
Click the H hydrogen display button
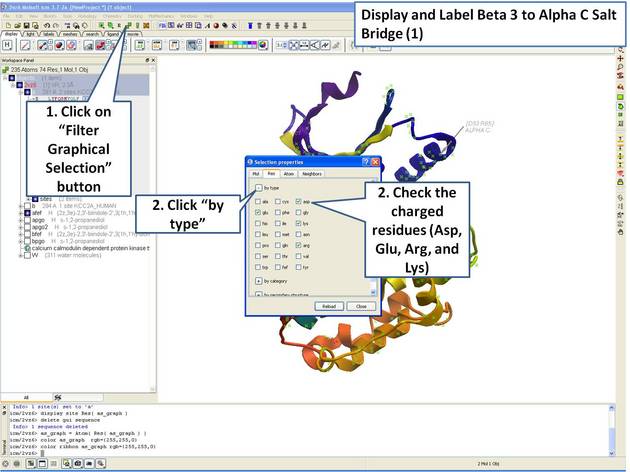(x=7, y=45)
